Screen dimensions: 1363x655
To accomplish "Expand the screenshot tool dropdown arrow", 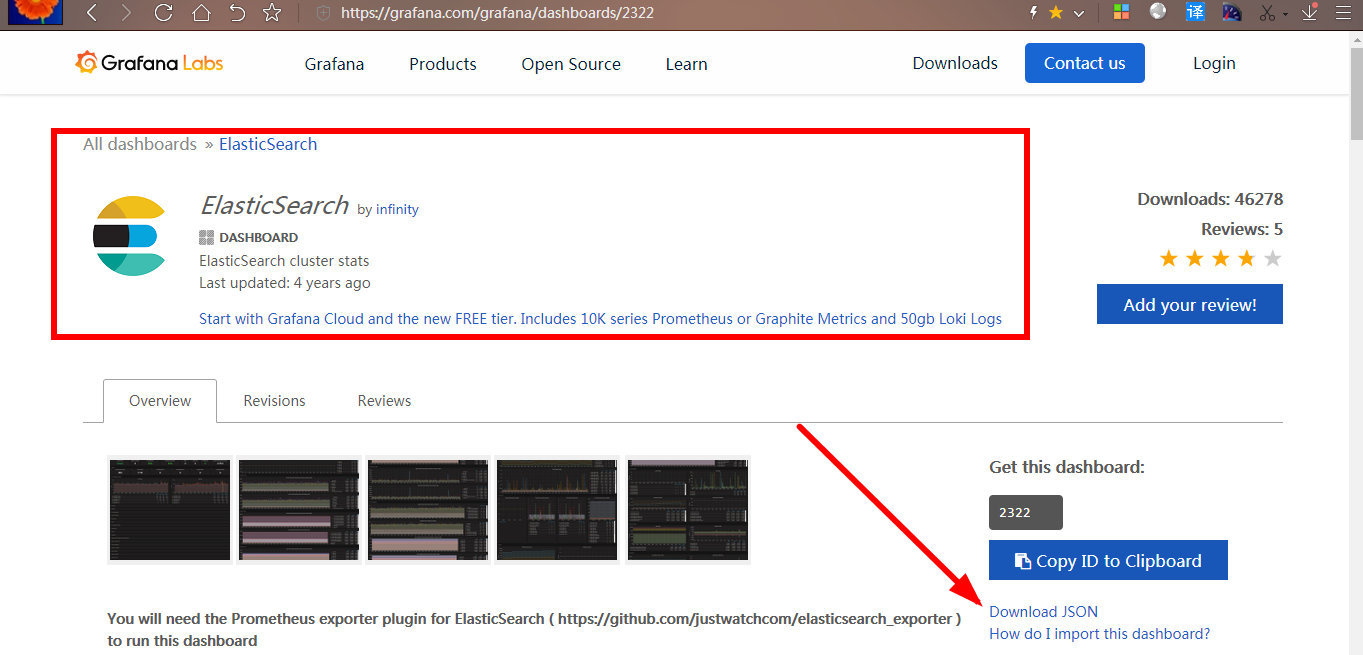I will [x=1286, y=14].
